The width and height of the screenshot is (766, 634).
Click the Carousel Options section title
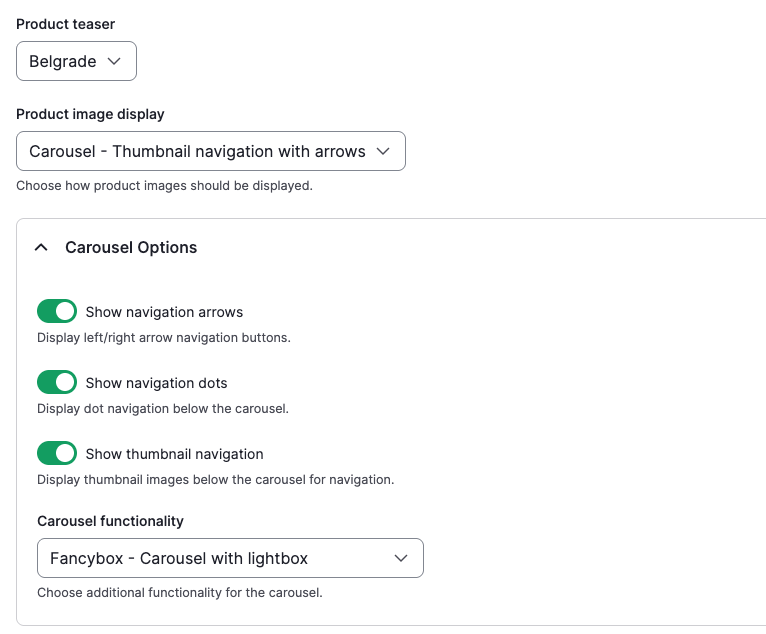pyautogui.click(x=131, y=248)
